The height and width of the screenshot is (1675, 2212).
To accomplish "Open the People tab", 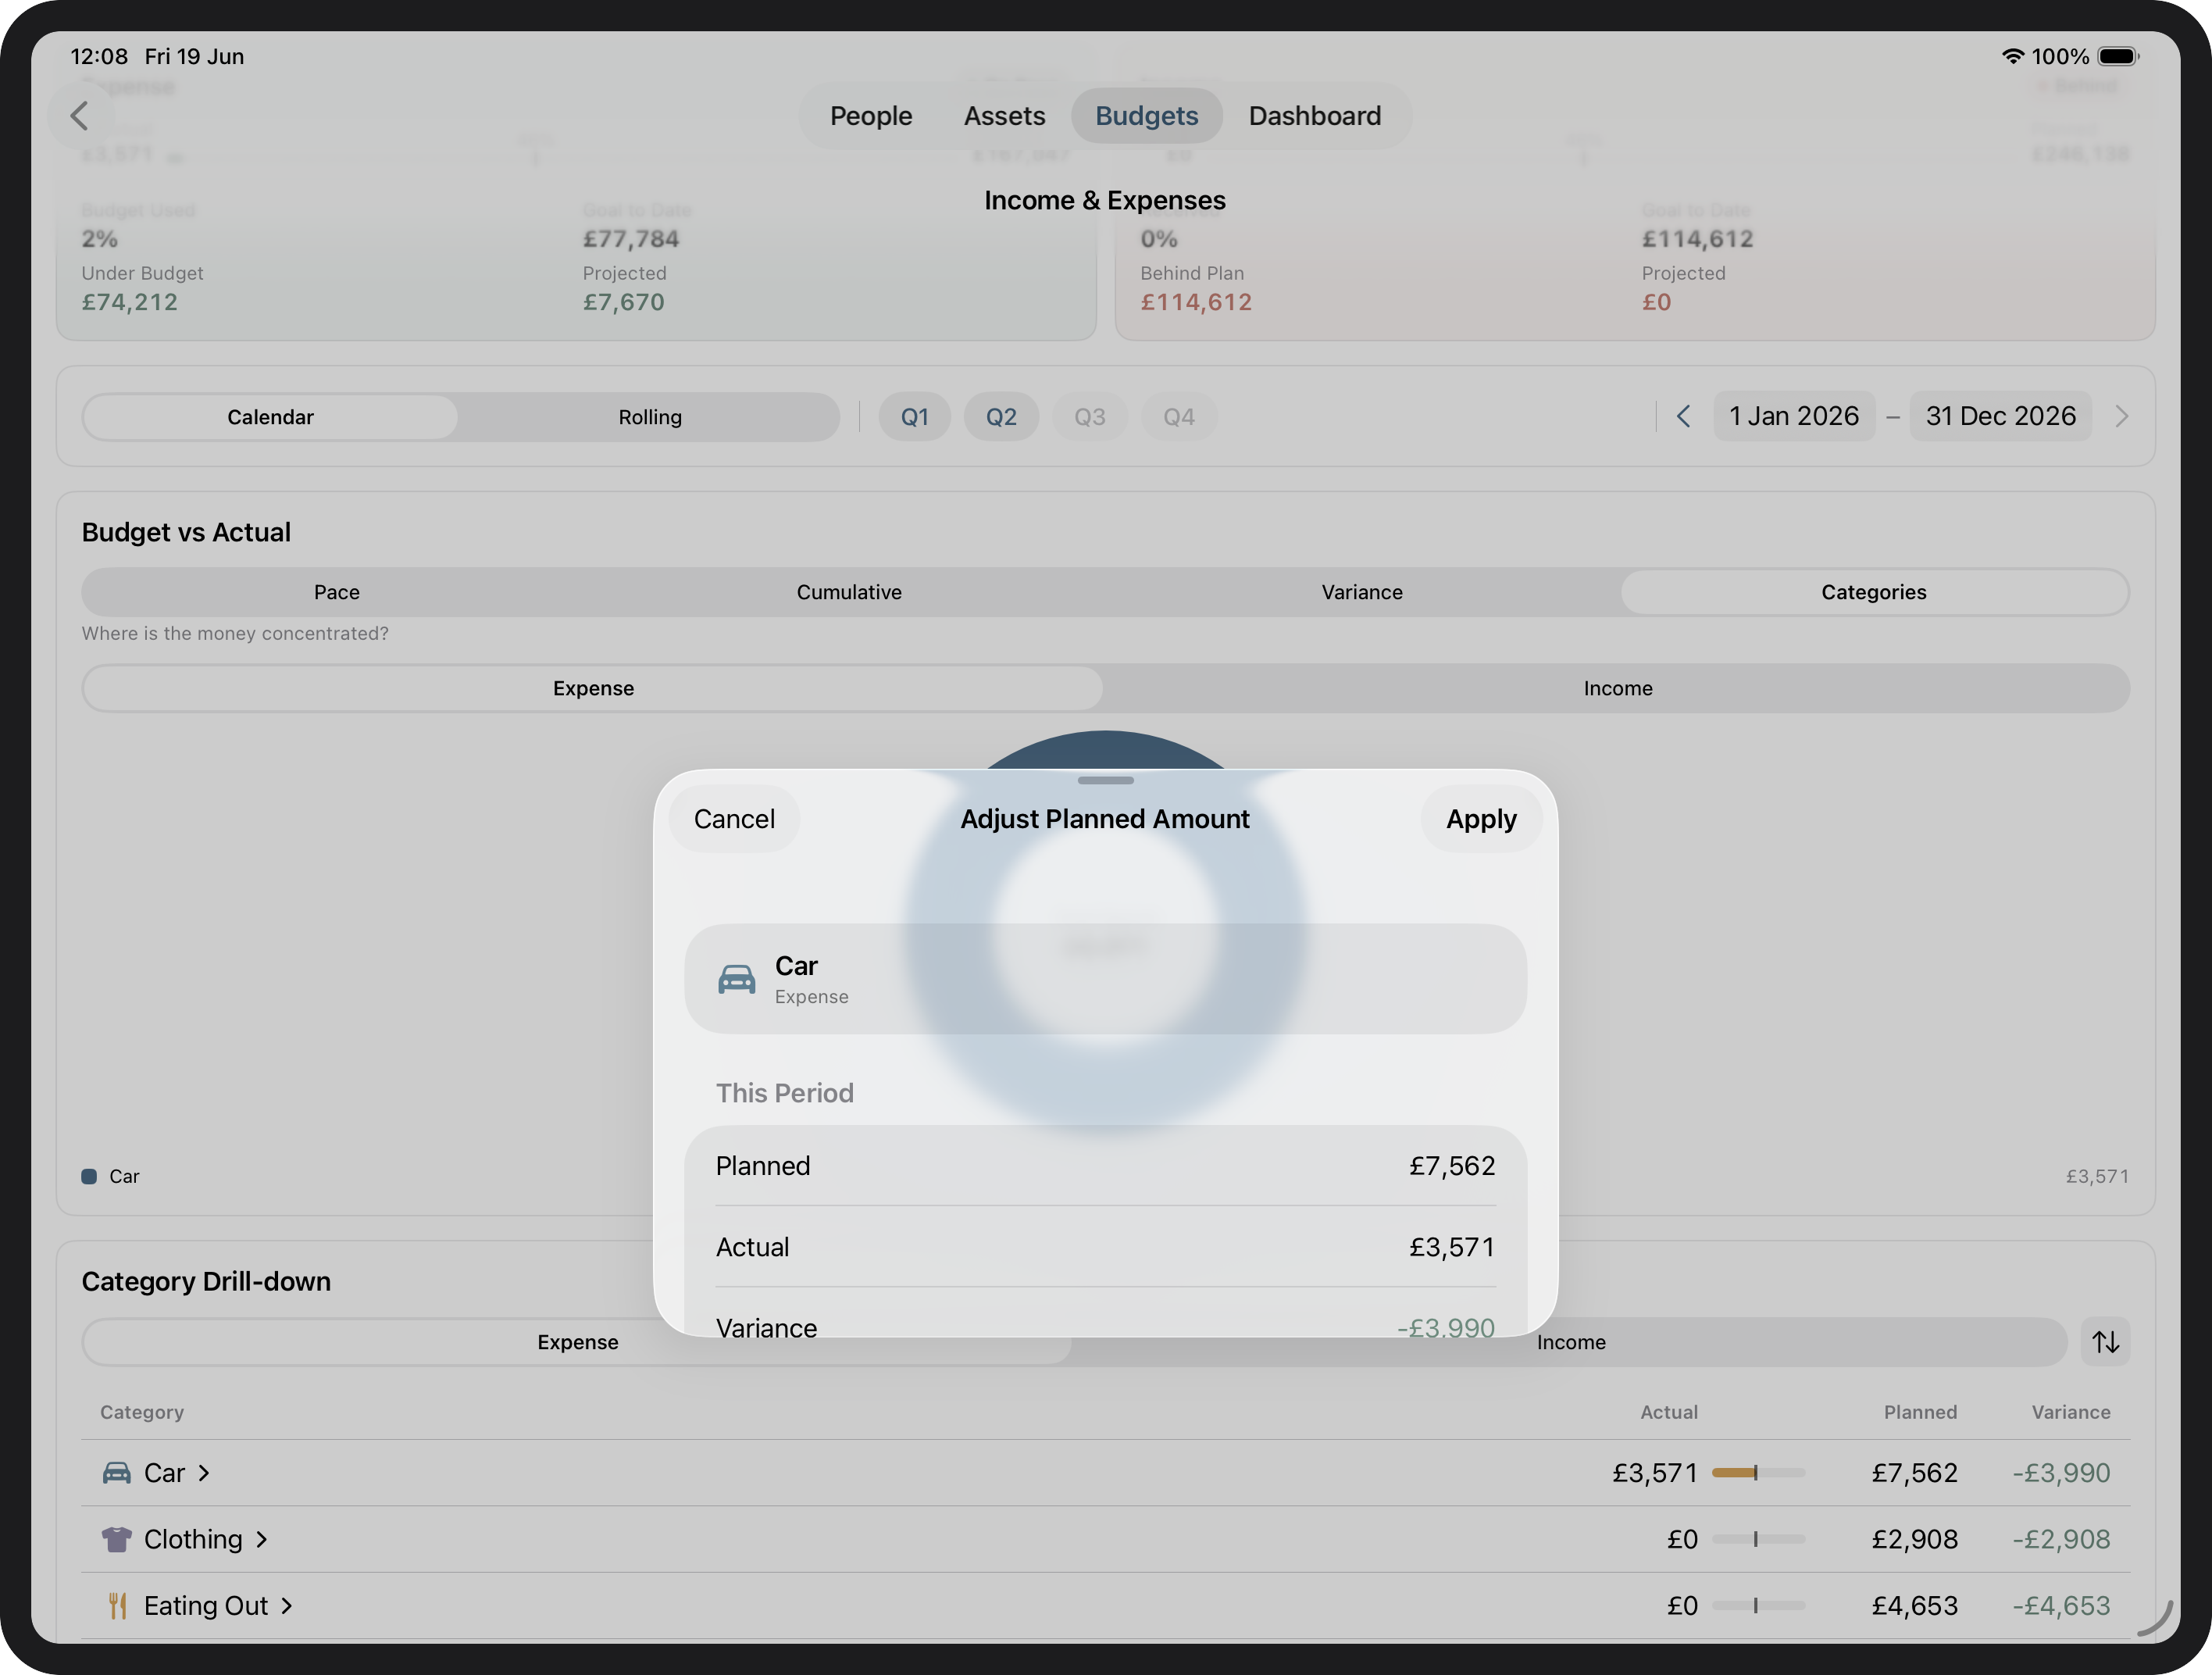I will (870, 116).
